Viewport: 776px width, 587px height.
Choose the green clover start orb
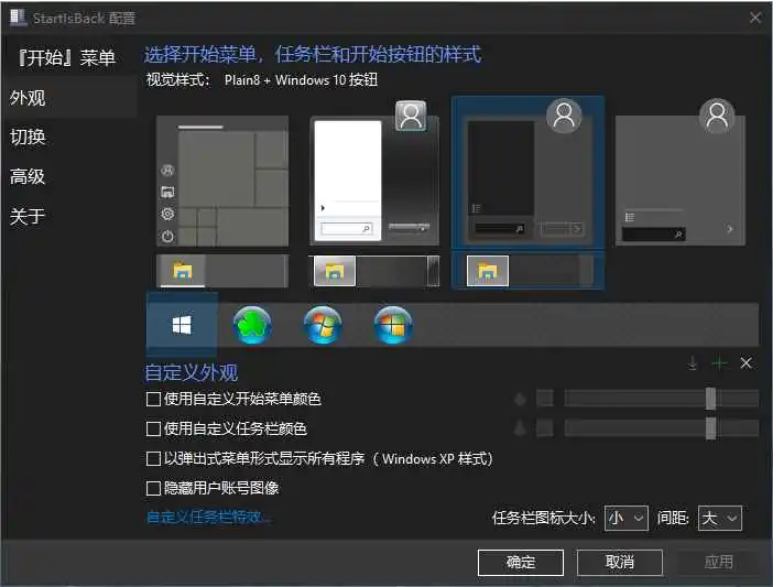252,325
